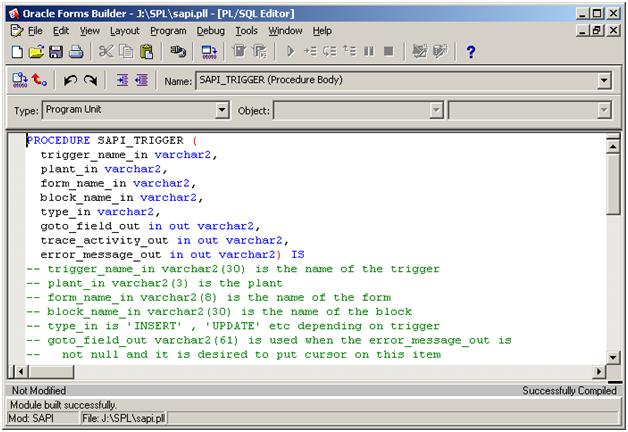Open the Help menu
Viewport: 628px width, 432px height.
coord(322,31)
